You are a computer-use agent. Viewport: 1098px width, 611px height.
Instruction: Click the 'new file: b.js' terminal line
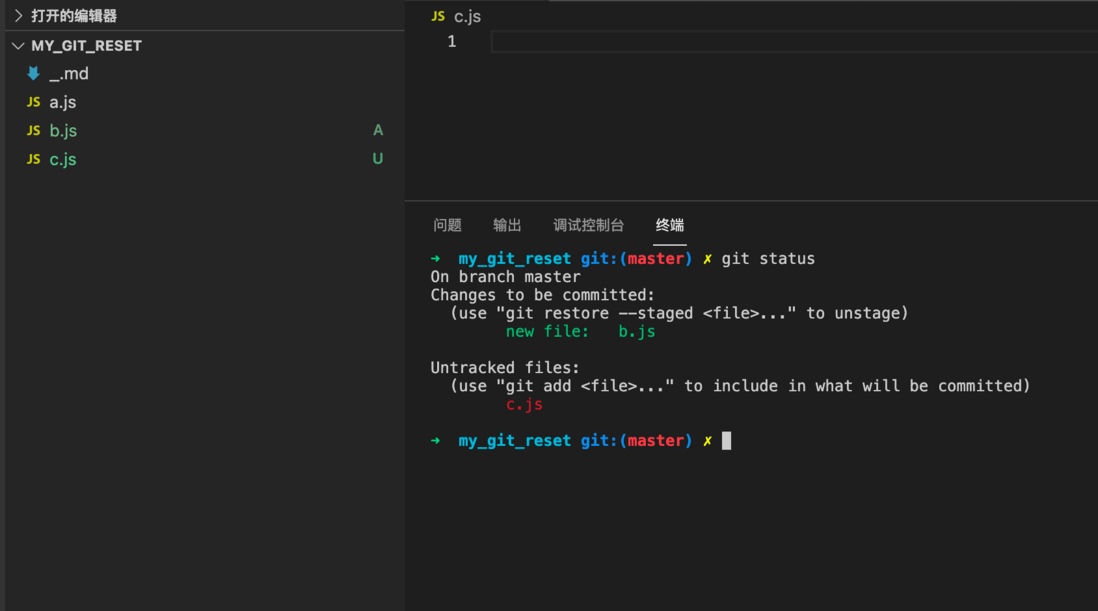point(581,332)
